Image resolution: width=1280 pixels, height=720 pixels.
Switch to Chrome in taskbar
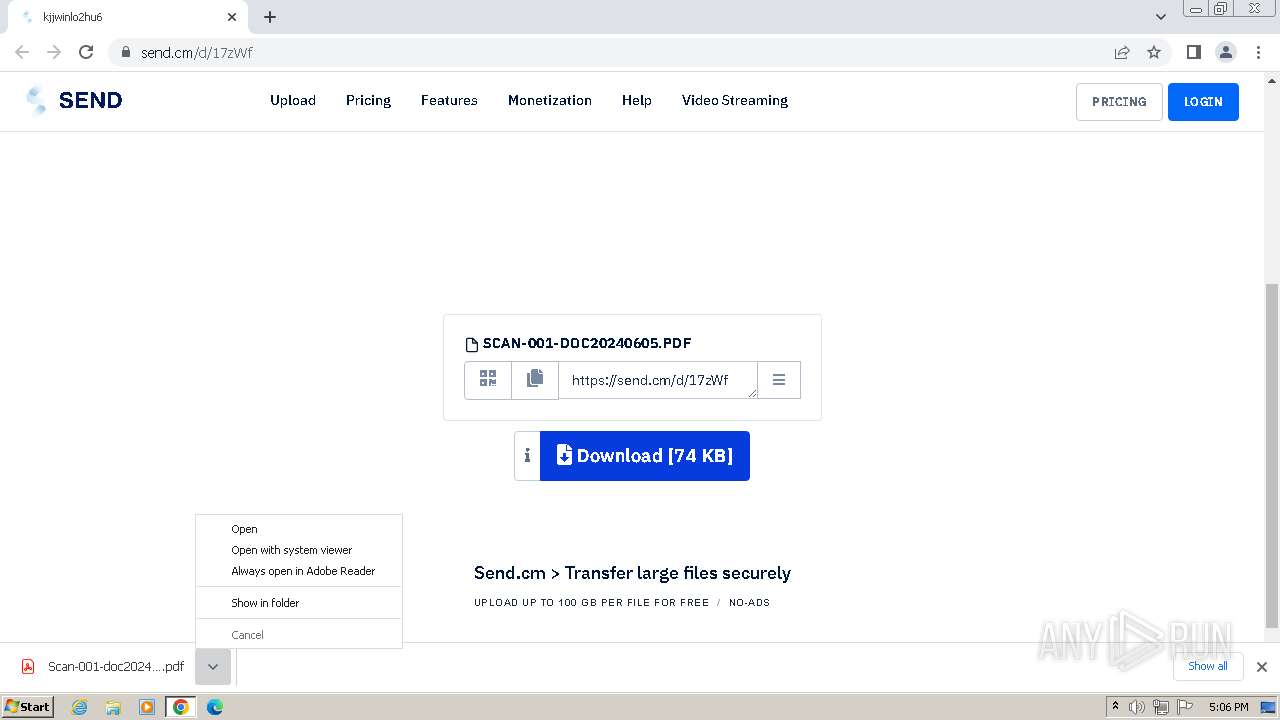pos(181,707)
